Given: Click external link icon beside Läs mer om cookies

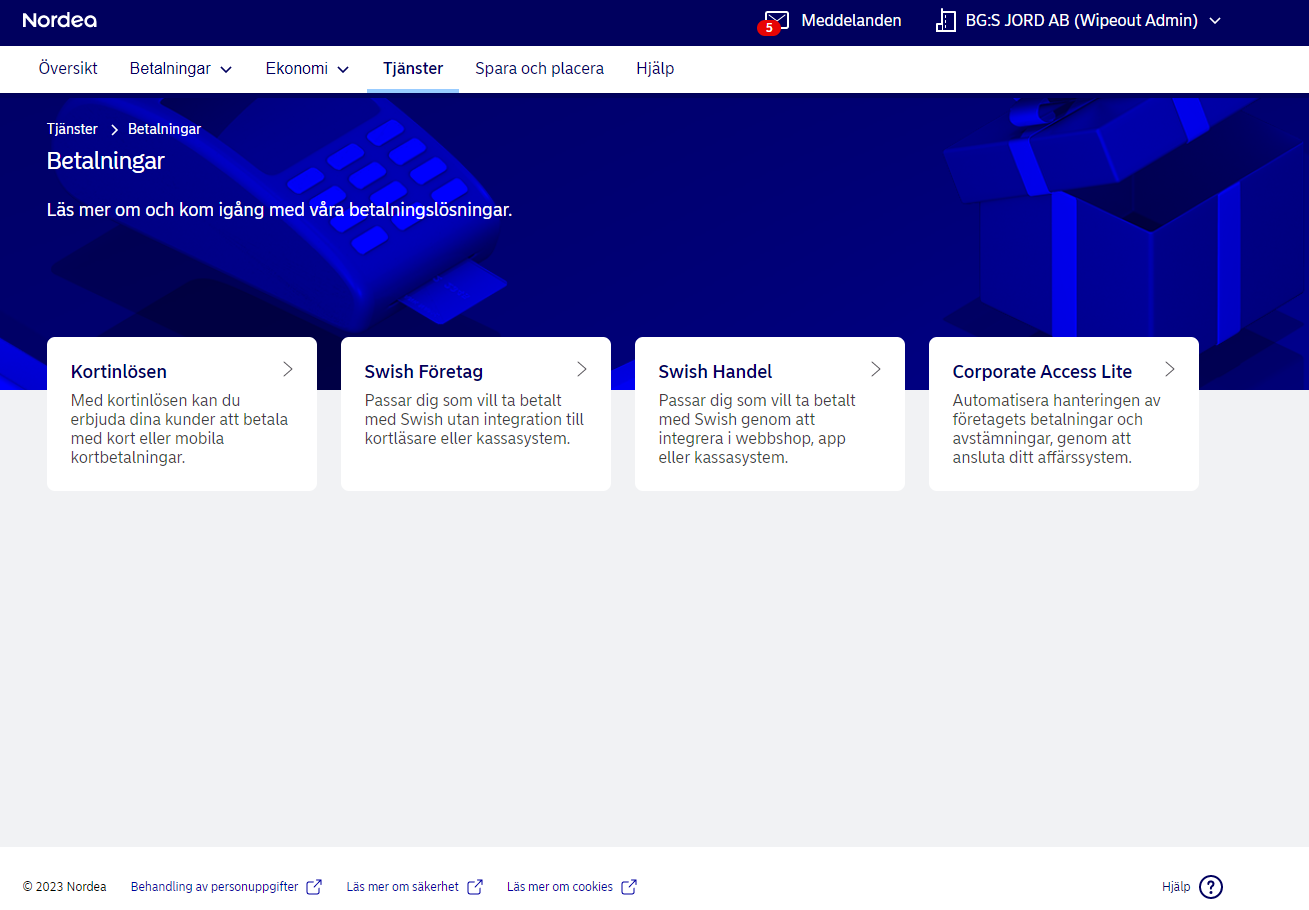Looking at the screenshot, I should pos(629,887).
